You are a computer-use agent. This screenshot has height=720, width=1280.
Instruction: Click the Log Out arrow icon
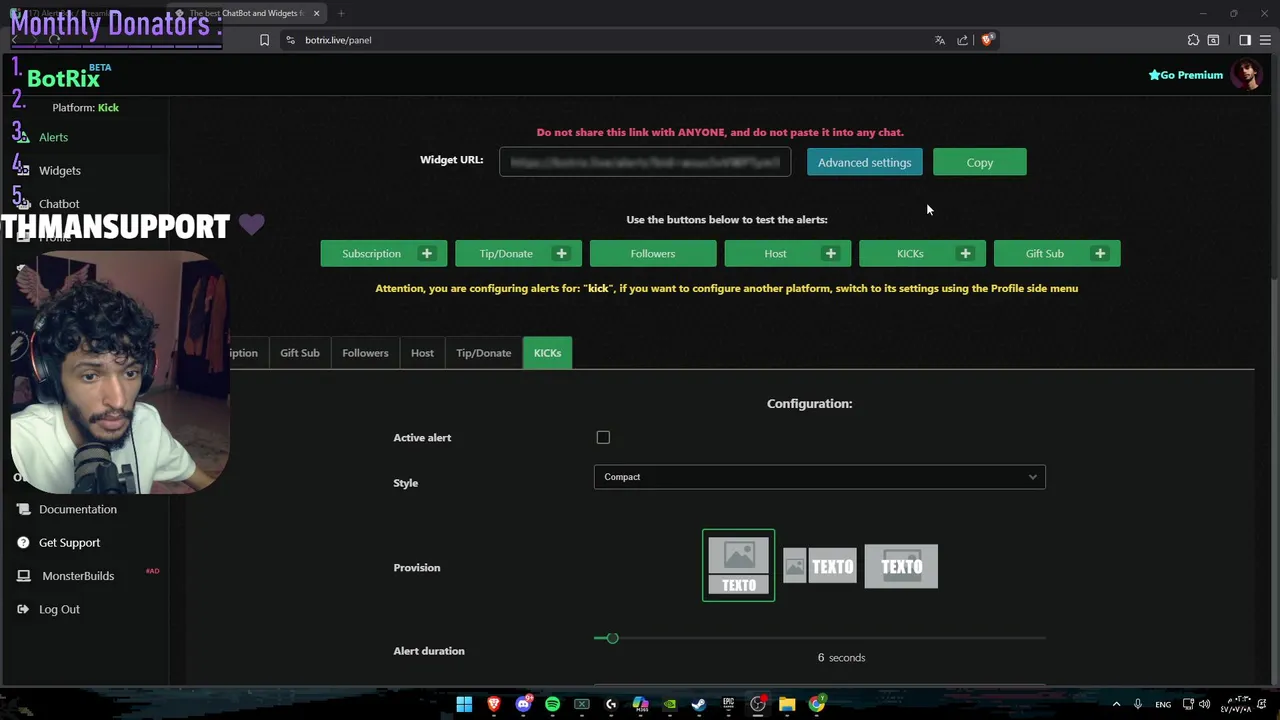[23, 609]
